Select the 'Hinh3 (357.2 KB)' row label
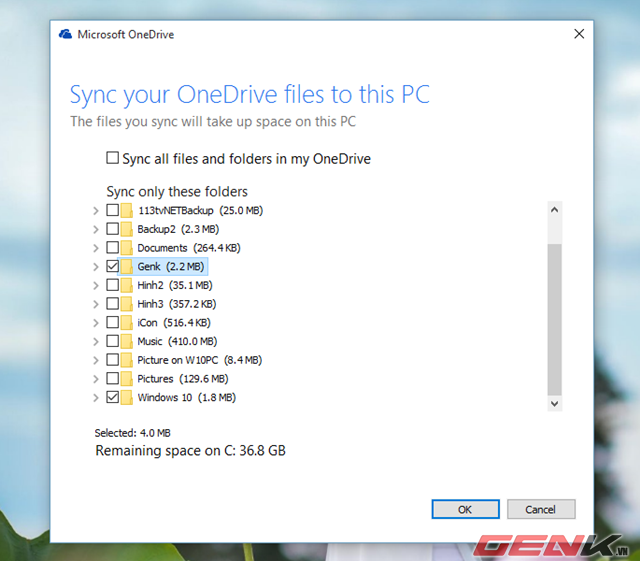This screenshot has height=561, width=640. pyautogui.click(x=177, y=304)
